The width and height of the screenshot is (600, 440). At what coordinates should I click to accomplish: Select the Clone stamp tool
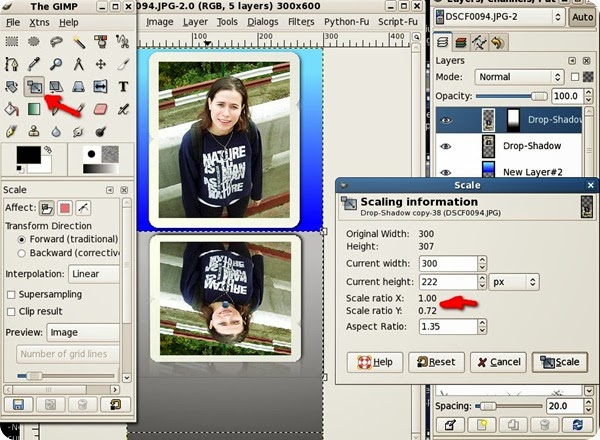coord(34,132)
